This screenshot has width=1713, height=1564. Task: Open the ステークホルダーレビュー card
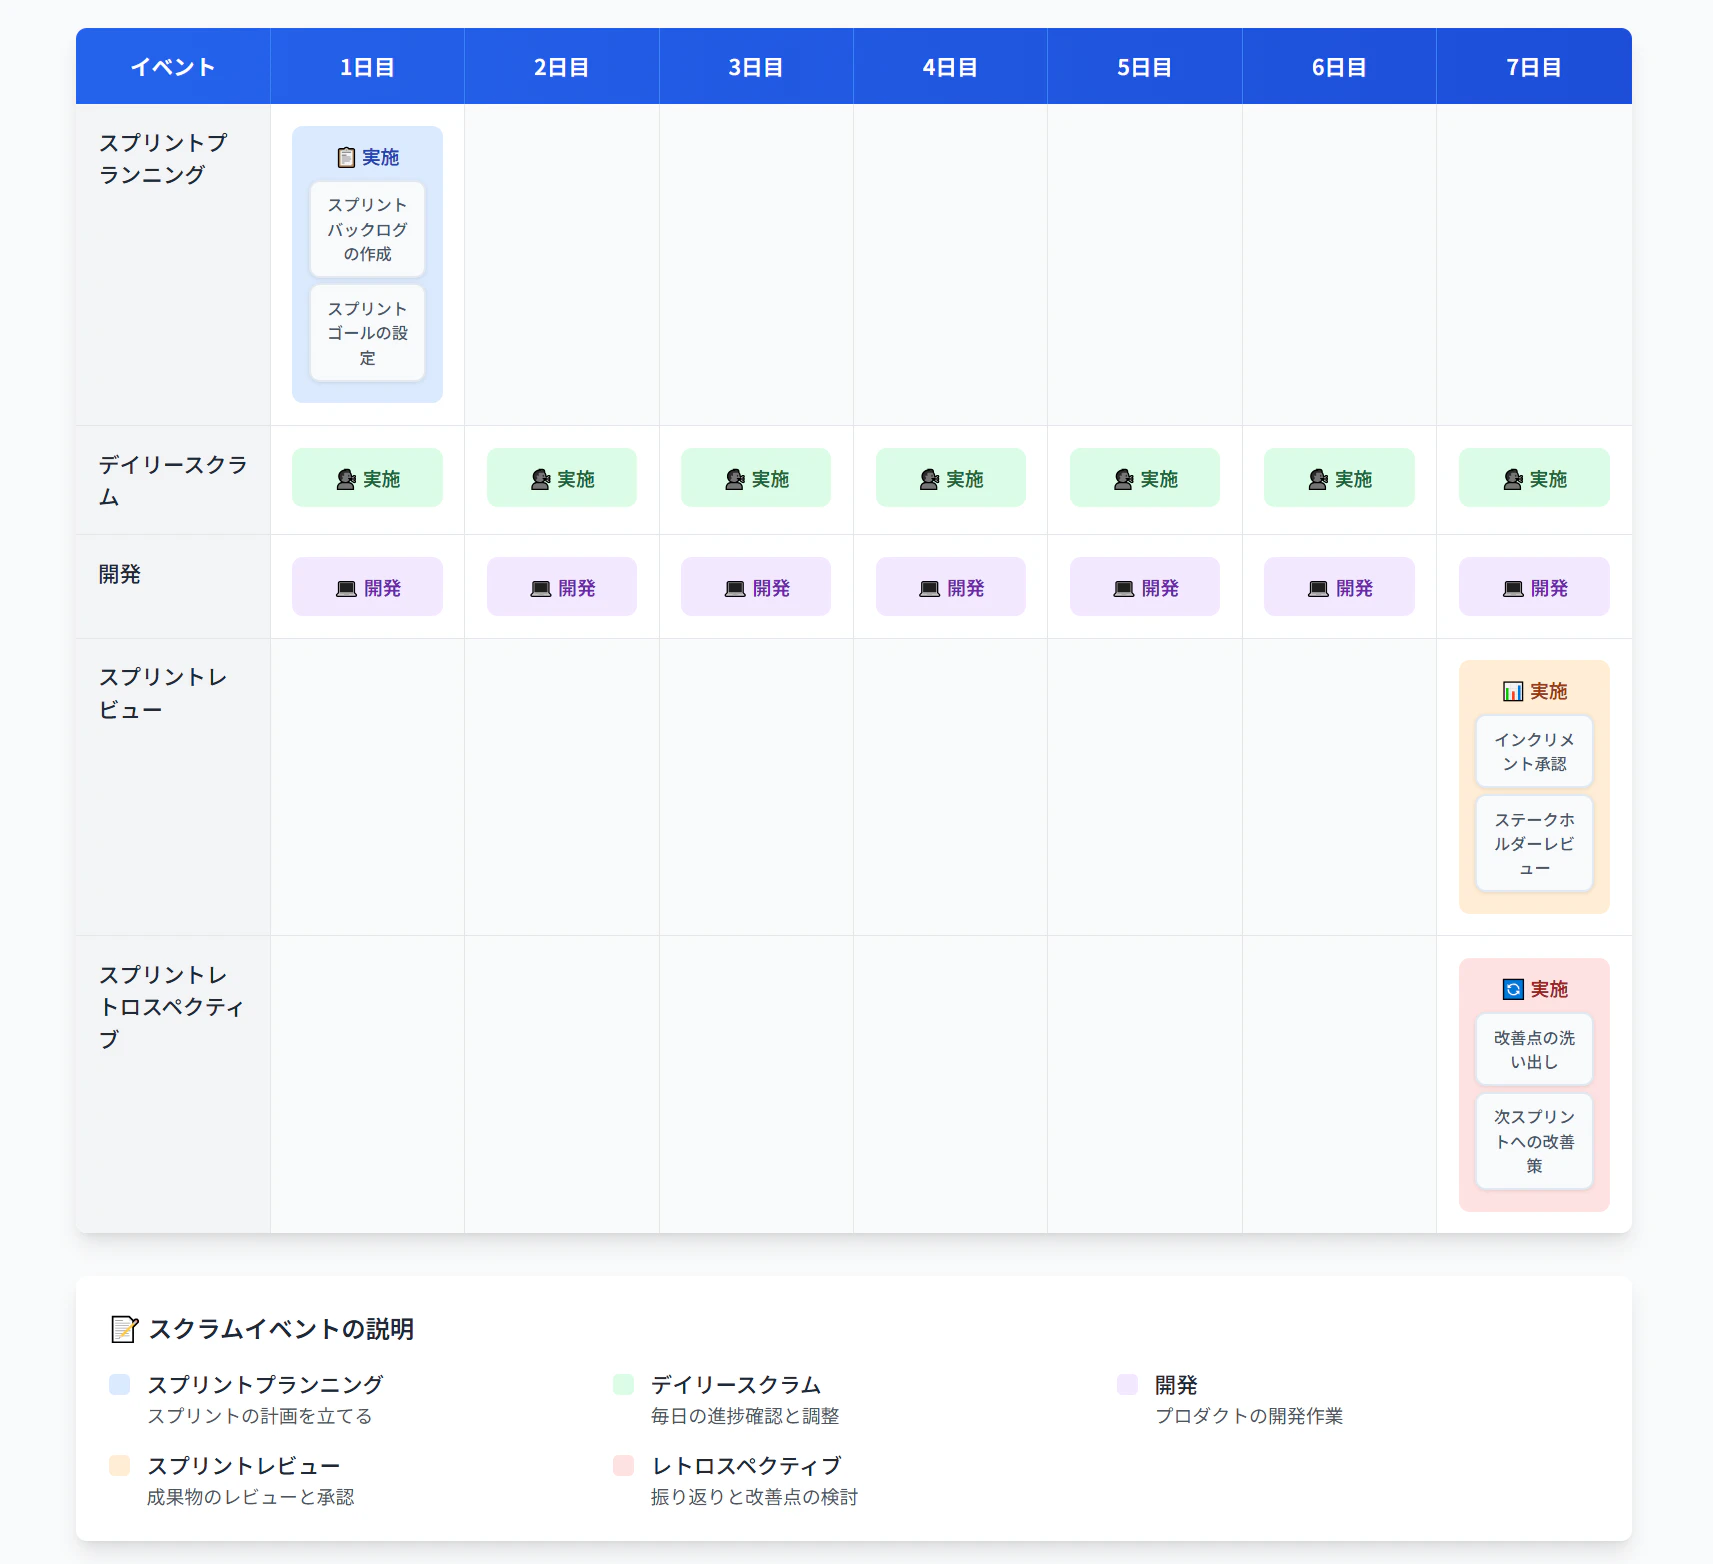click(1534, 843)
